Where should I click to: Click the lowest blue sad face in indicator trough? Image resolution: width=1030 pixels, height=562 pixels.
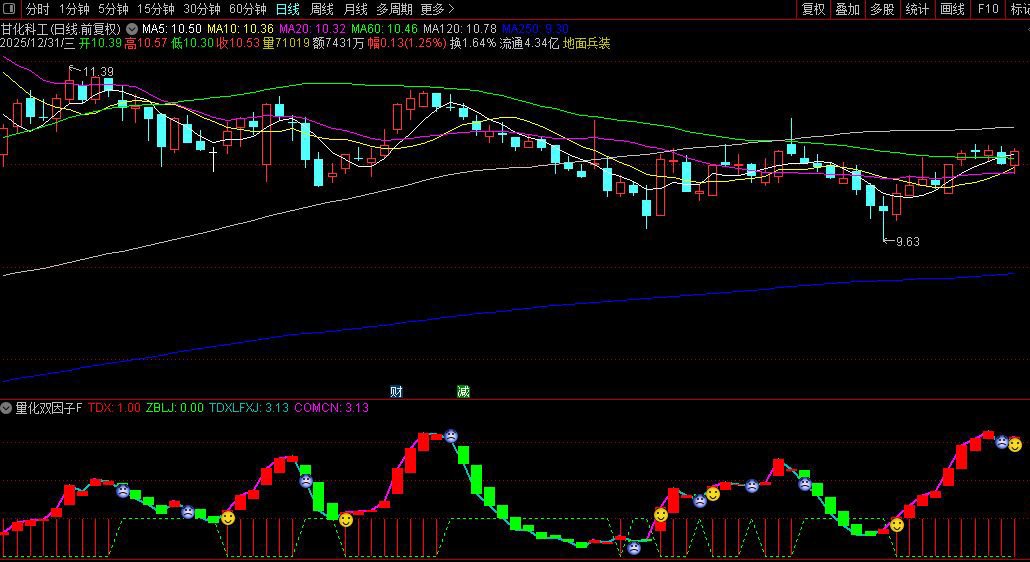coord(634,547)
